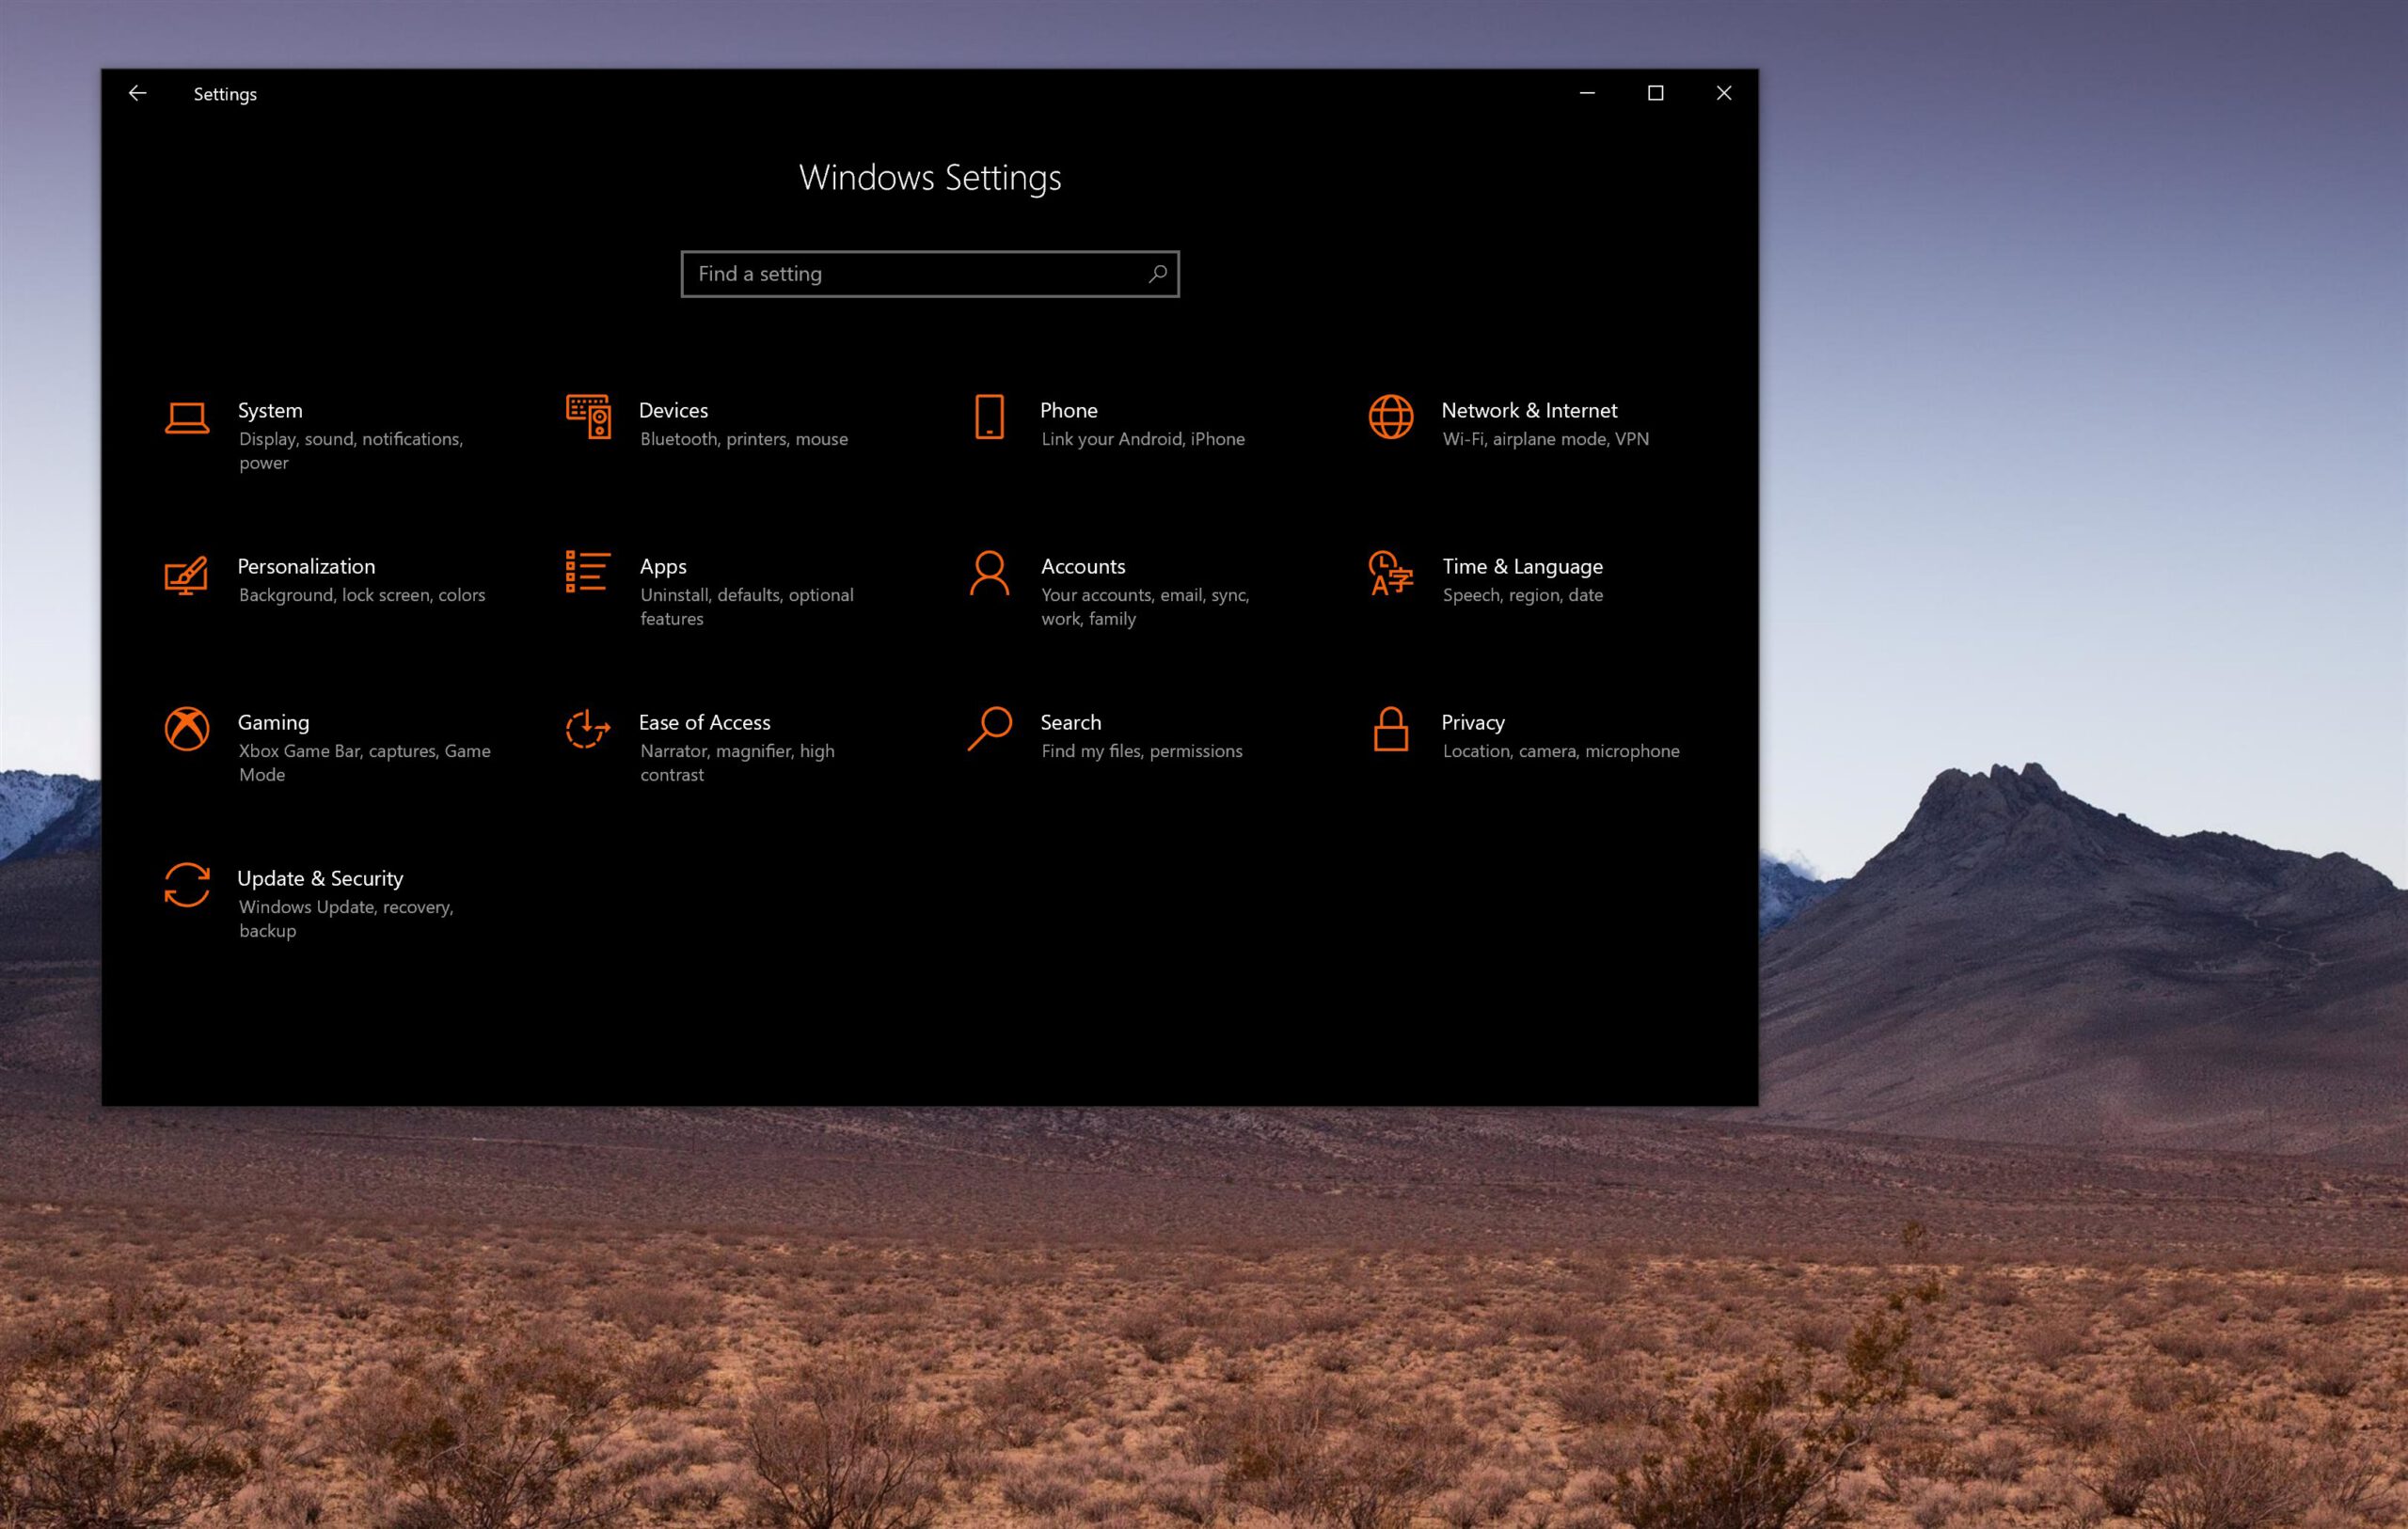Open Accounts settings label
Screen dimensions: 2408x1529
pos(1083,566)
